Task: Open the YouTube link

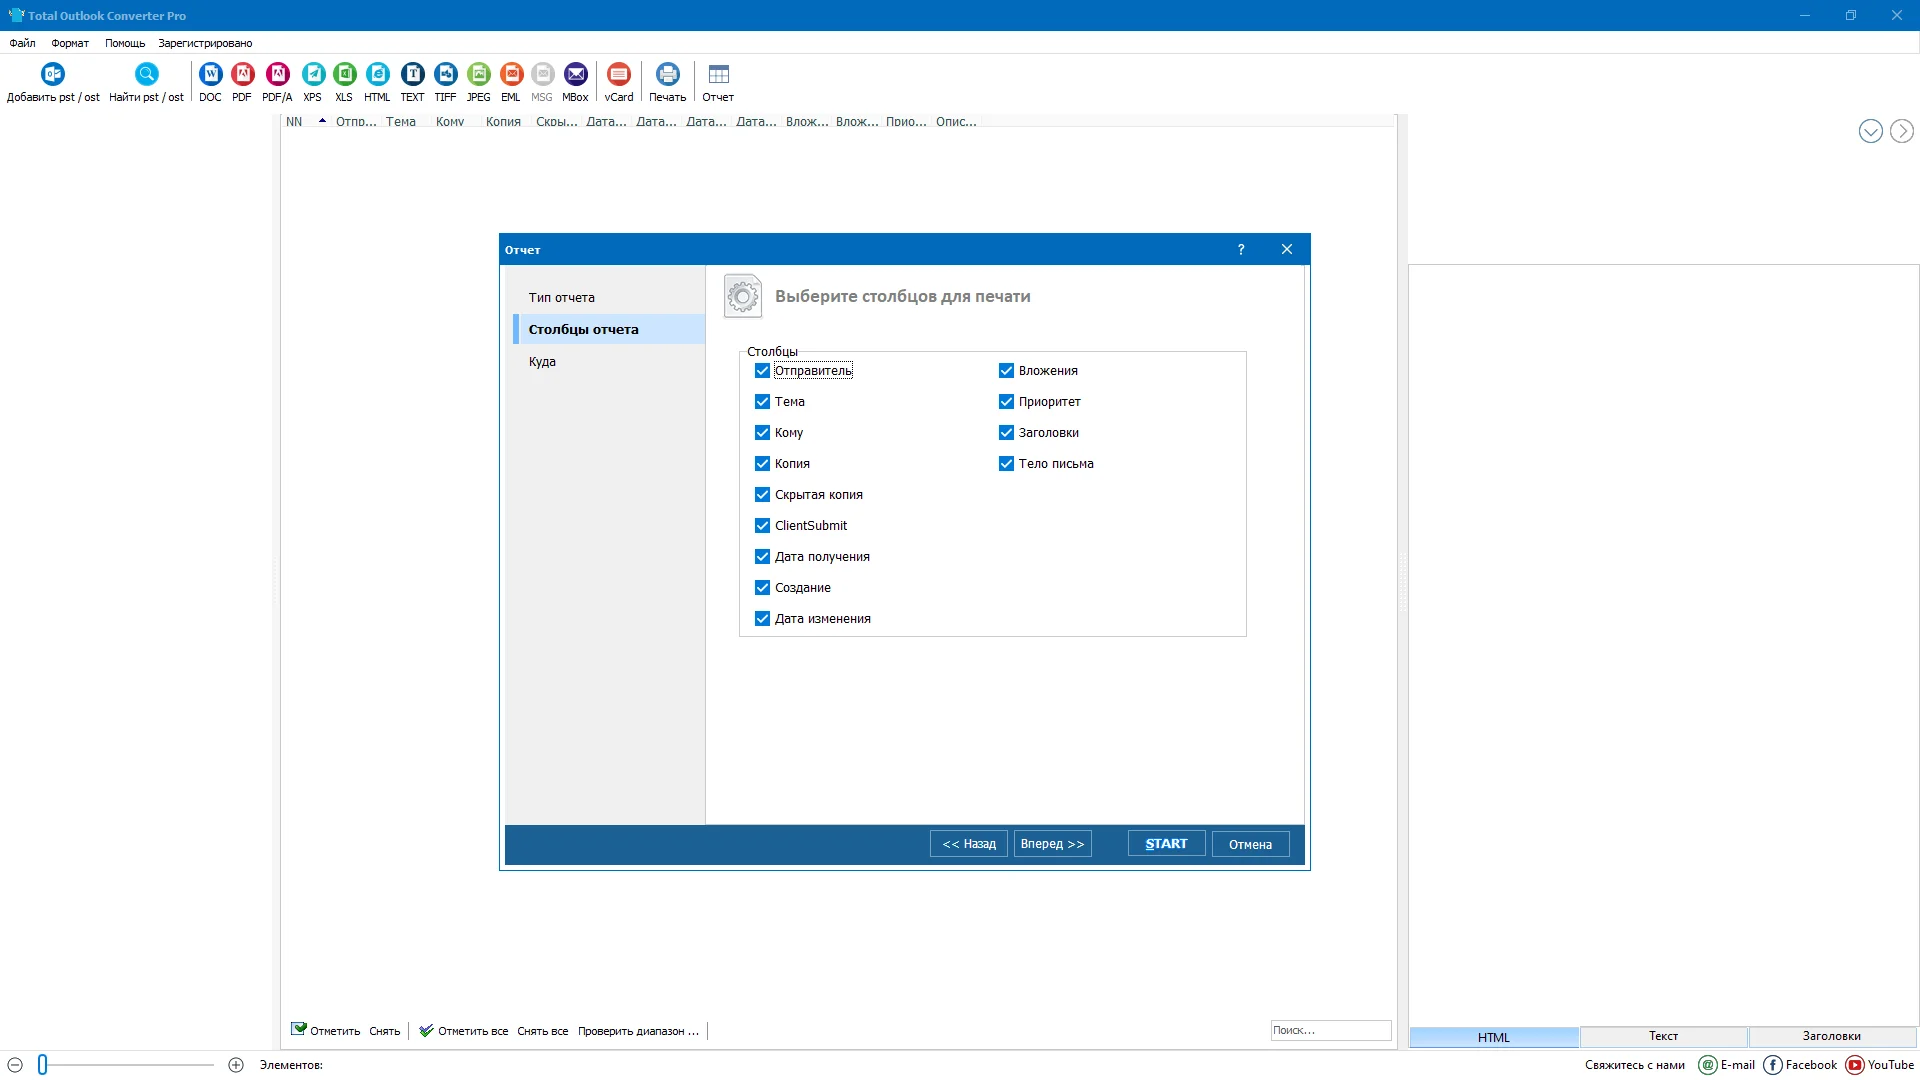Action: coord(1880,1065)
